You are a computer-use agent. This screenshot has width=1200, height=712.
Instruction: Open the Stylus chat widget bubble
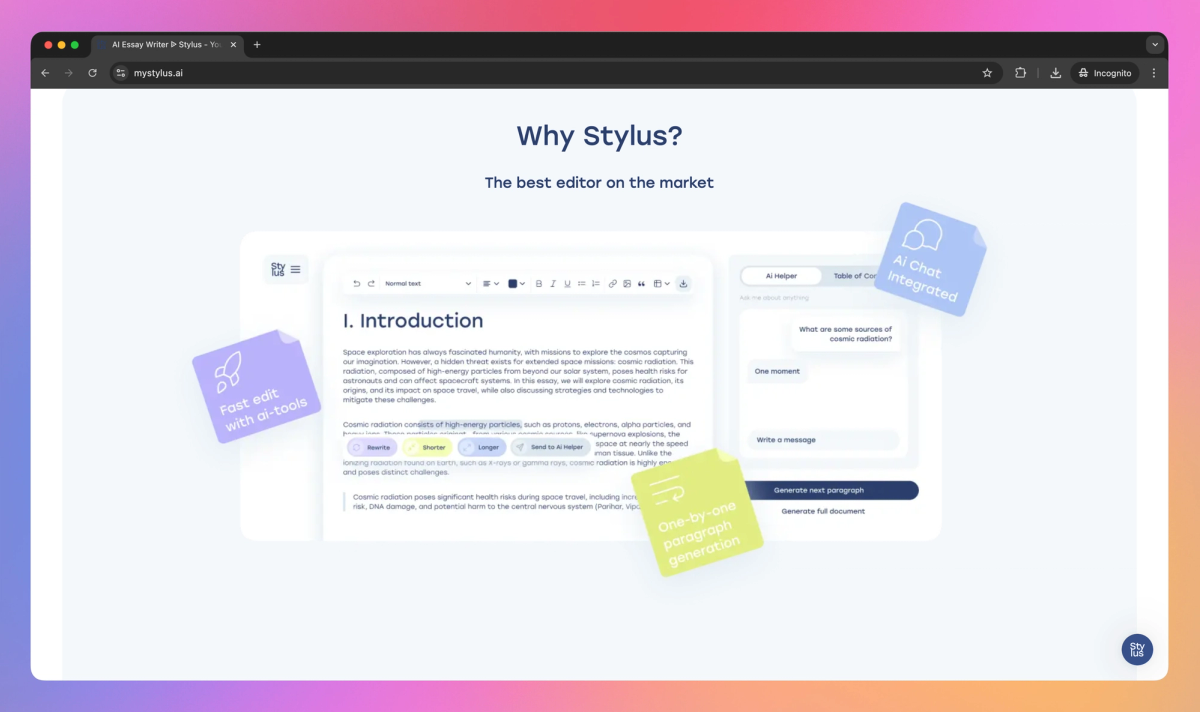click(x=1137, y=649)
